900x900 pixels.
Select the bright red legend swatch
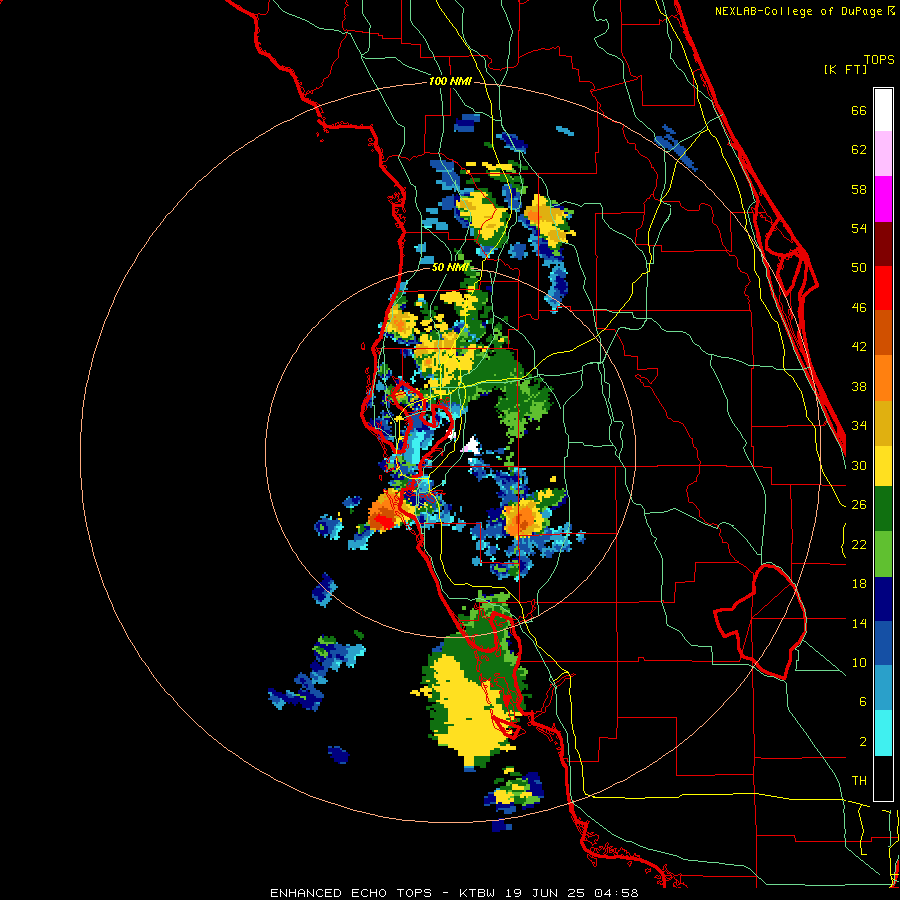(883, 288)
